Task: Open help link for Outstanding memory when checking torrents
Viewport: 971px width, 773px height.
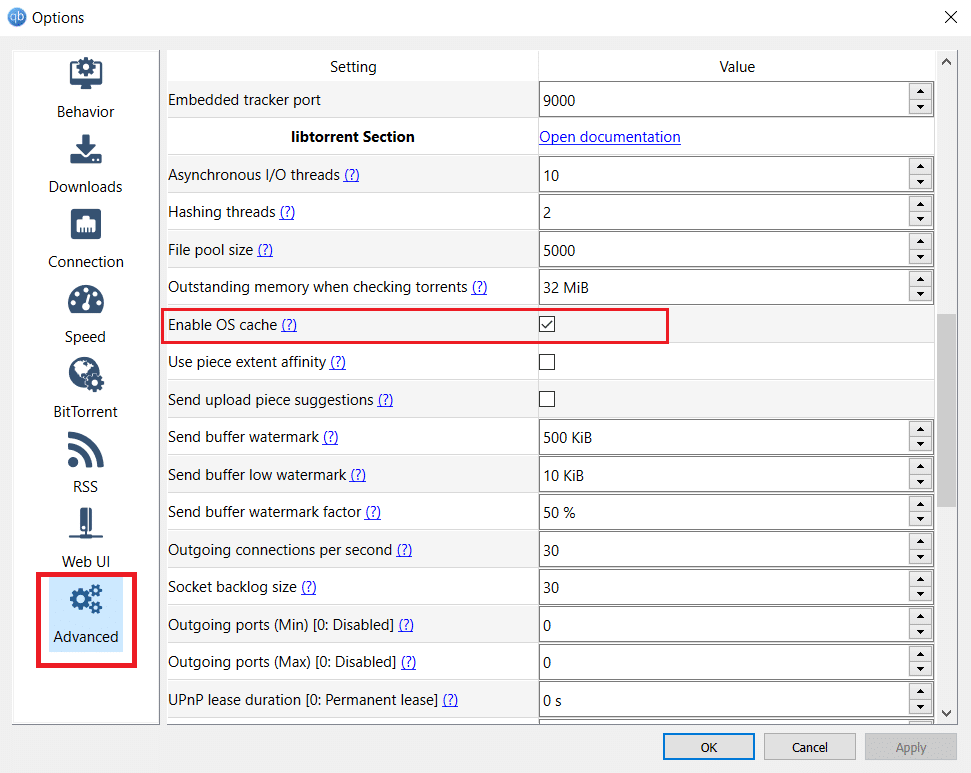Action: [x=479, y=287]
